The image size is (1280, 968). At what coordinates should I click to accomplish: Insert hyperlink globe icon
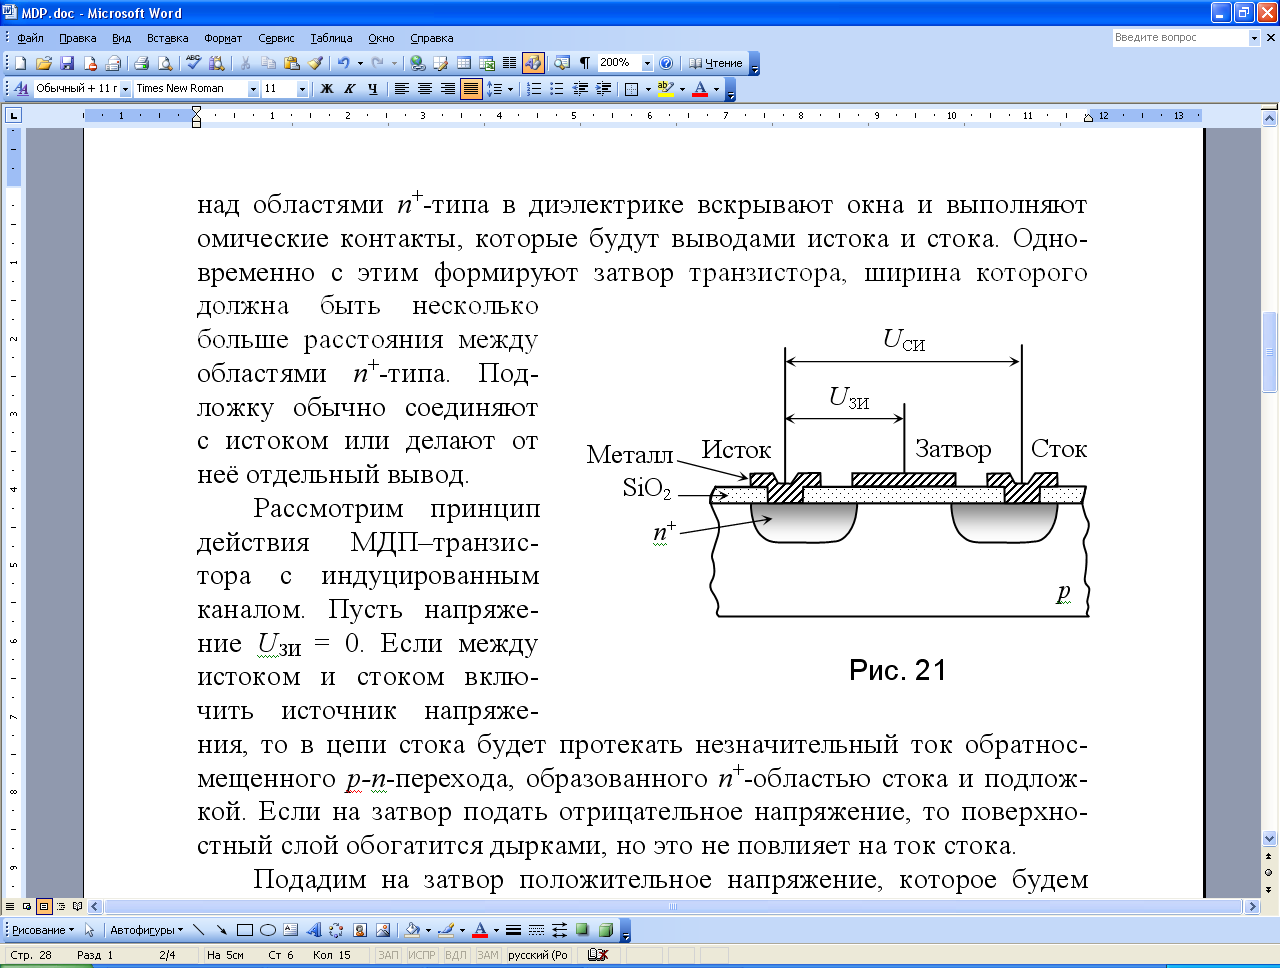(x=417, y=63)
